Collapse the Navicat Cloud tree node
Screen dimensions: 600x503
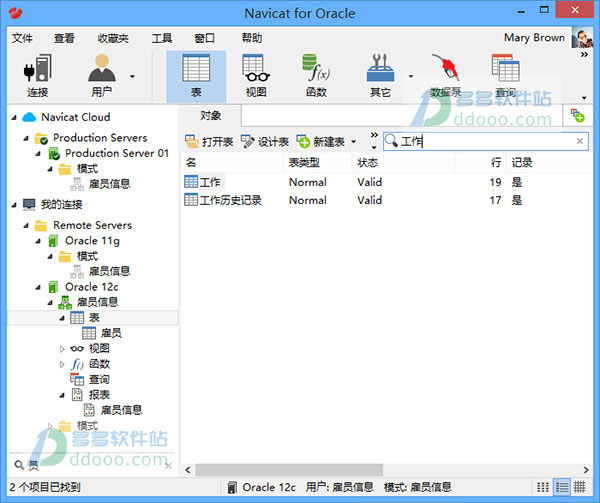[14, 117]
